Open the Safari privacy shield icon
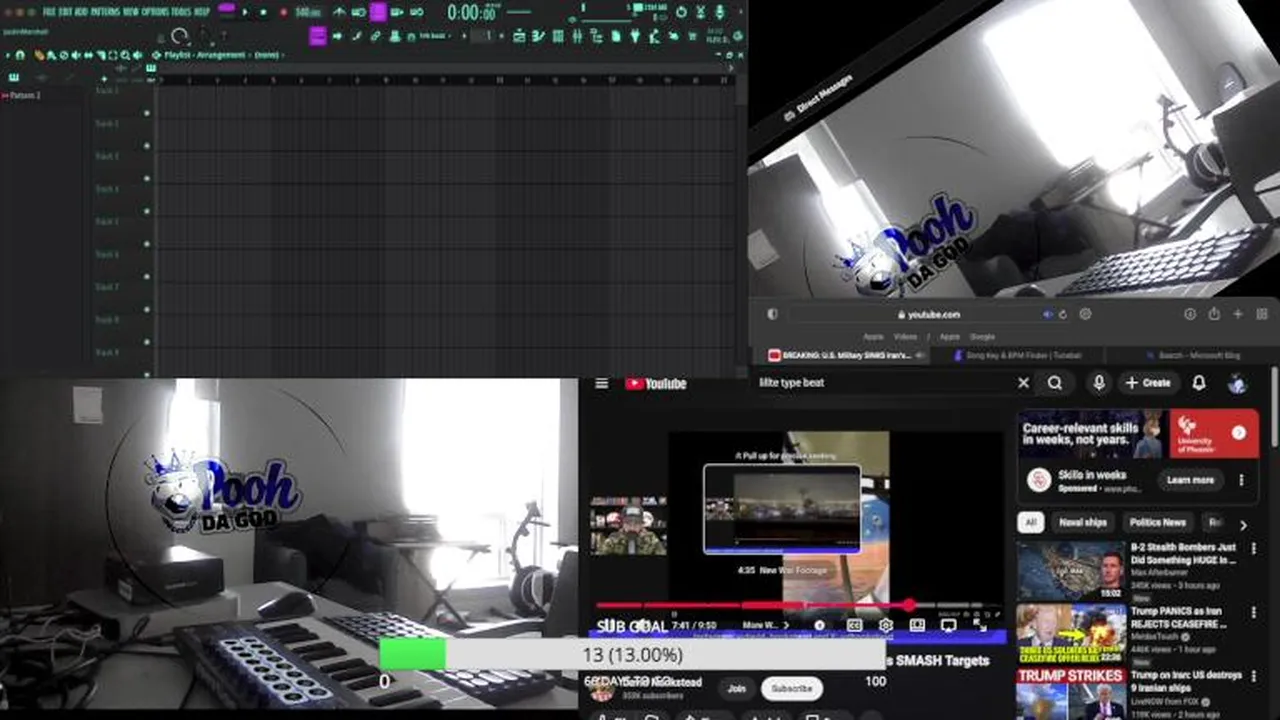The image size is (1280, 720). [772, 314]
